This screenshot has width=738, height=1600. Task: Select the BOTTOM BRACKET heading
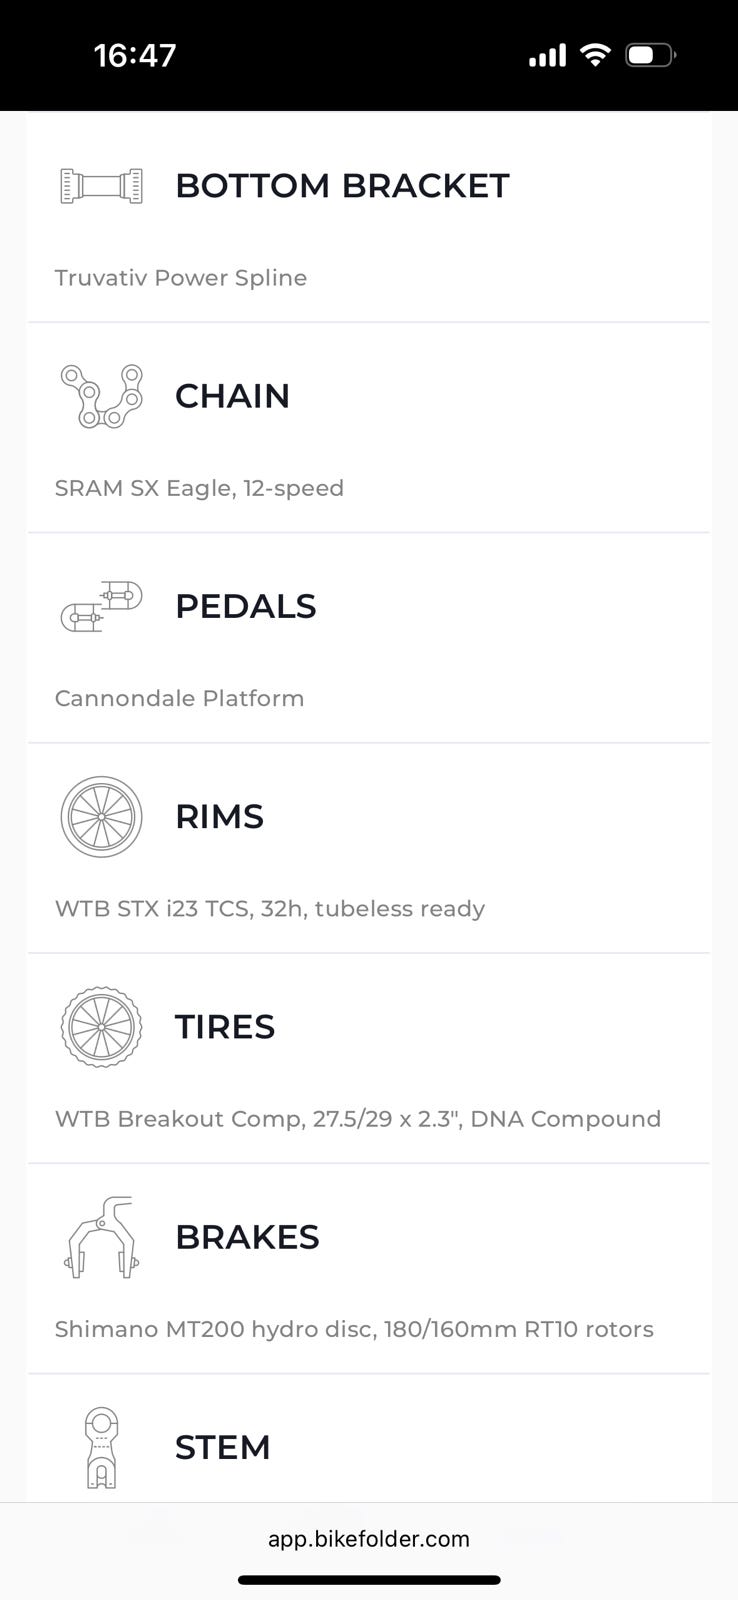point(342,186)
